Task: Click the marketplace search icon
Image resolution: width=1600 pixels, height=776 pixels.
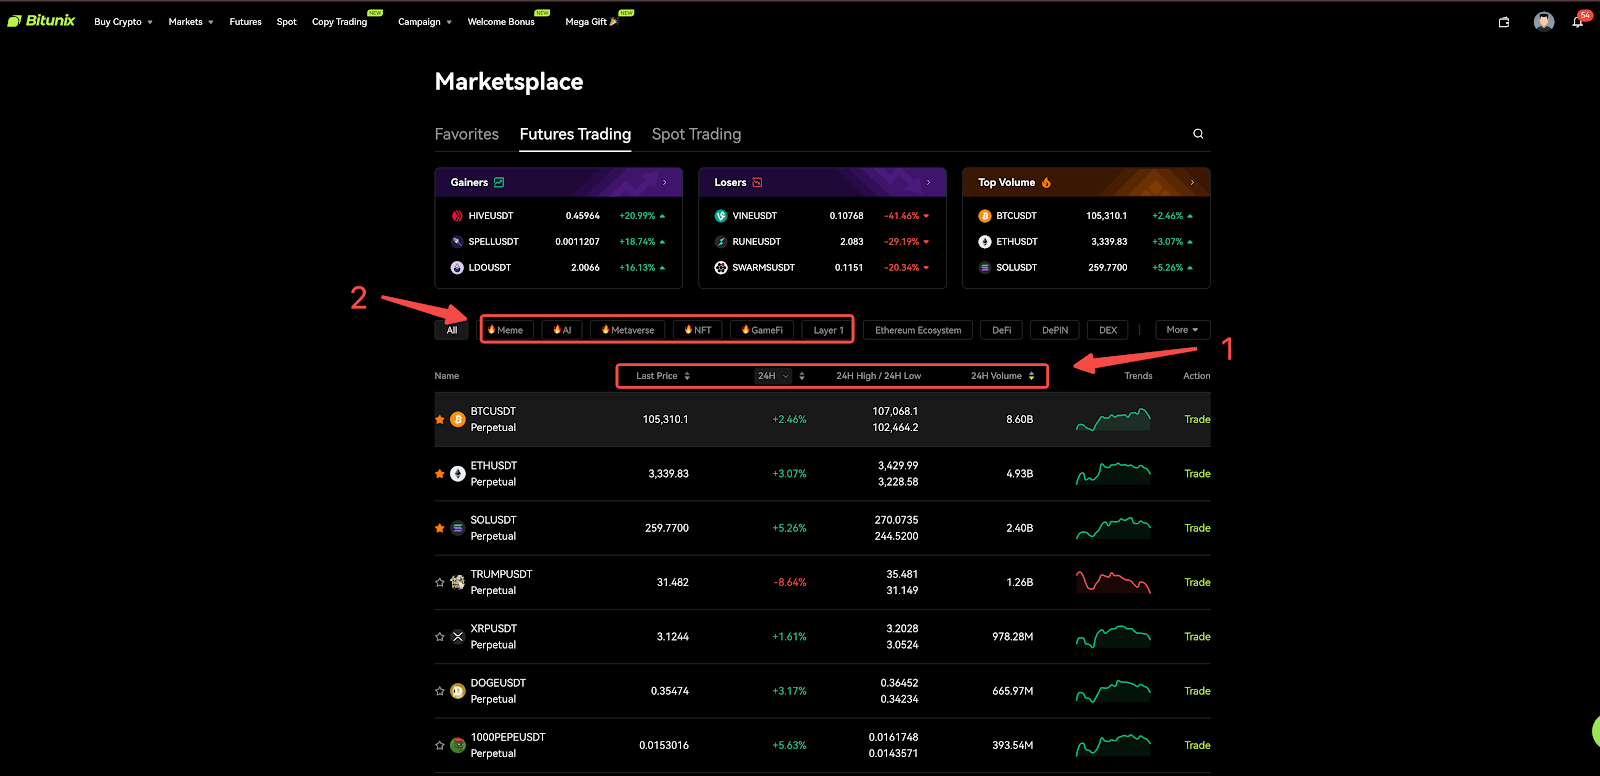Action: pyautogui.click(x=1198, y=134)
